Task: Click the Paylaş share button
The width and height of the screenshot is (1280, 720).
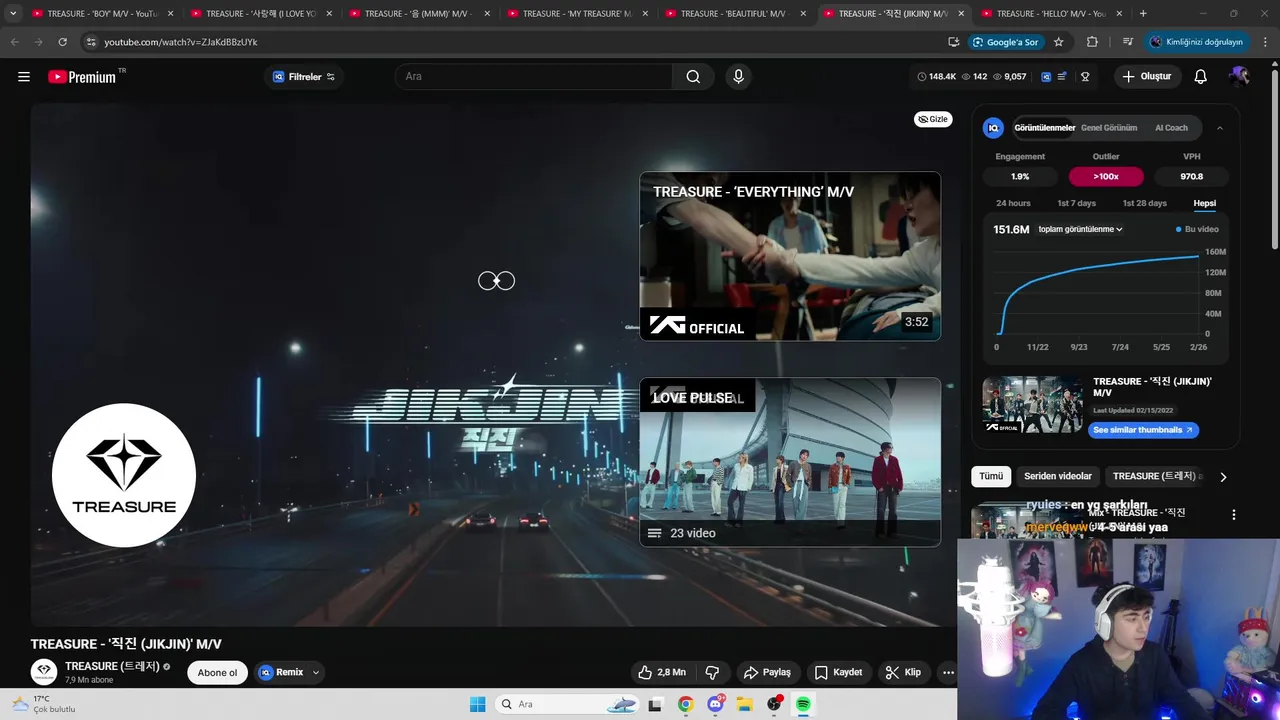Action: point(767,672)
